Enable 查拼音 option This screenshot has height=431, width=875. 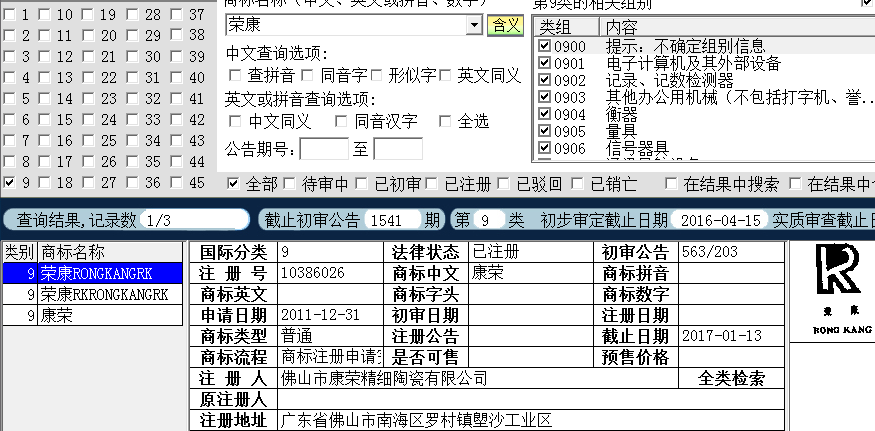pyautogui.click(x=235, y=75)
